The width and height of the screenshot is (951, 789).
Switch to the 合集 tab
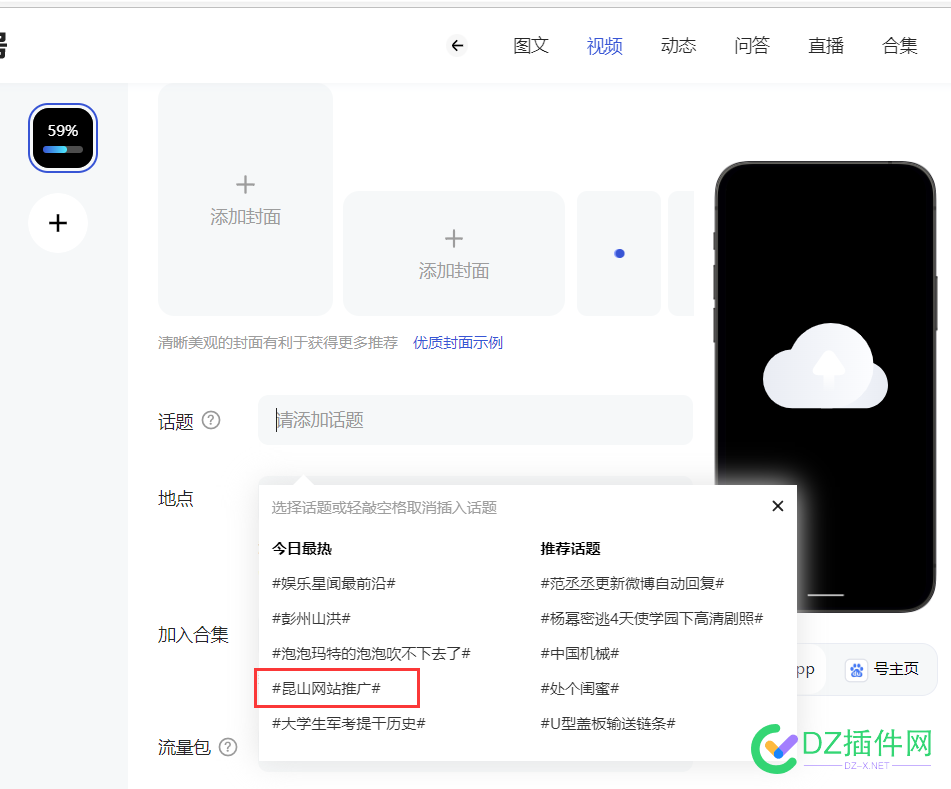point(898,45)
